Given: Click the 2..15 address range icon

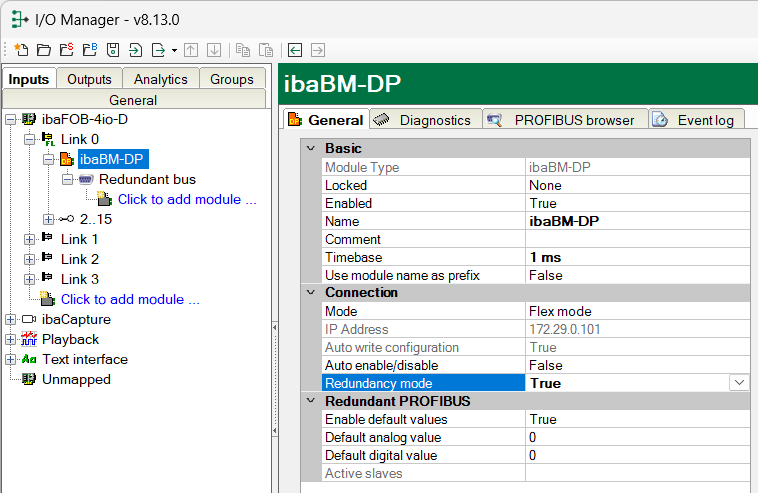Looking at the screenshot, I should click(x=66, y=219).
